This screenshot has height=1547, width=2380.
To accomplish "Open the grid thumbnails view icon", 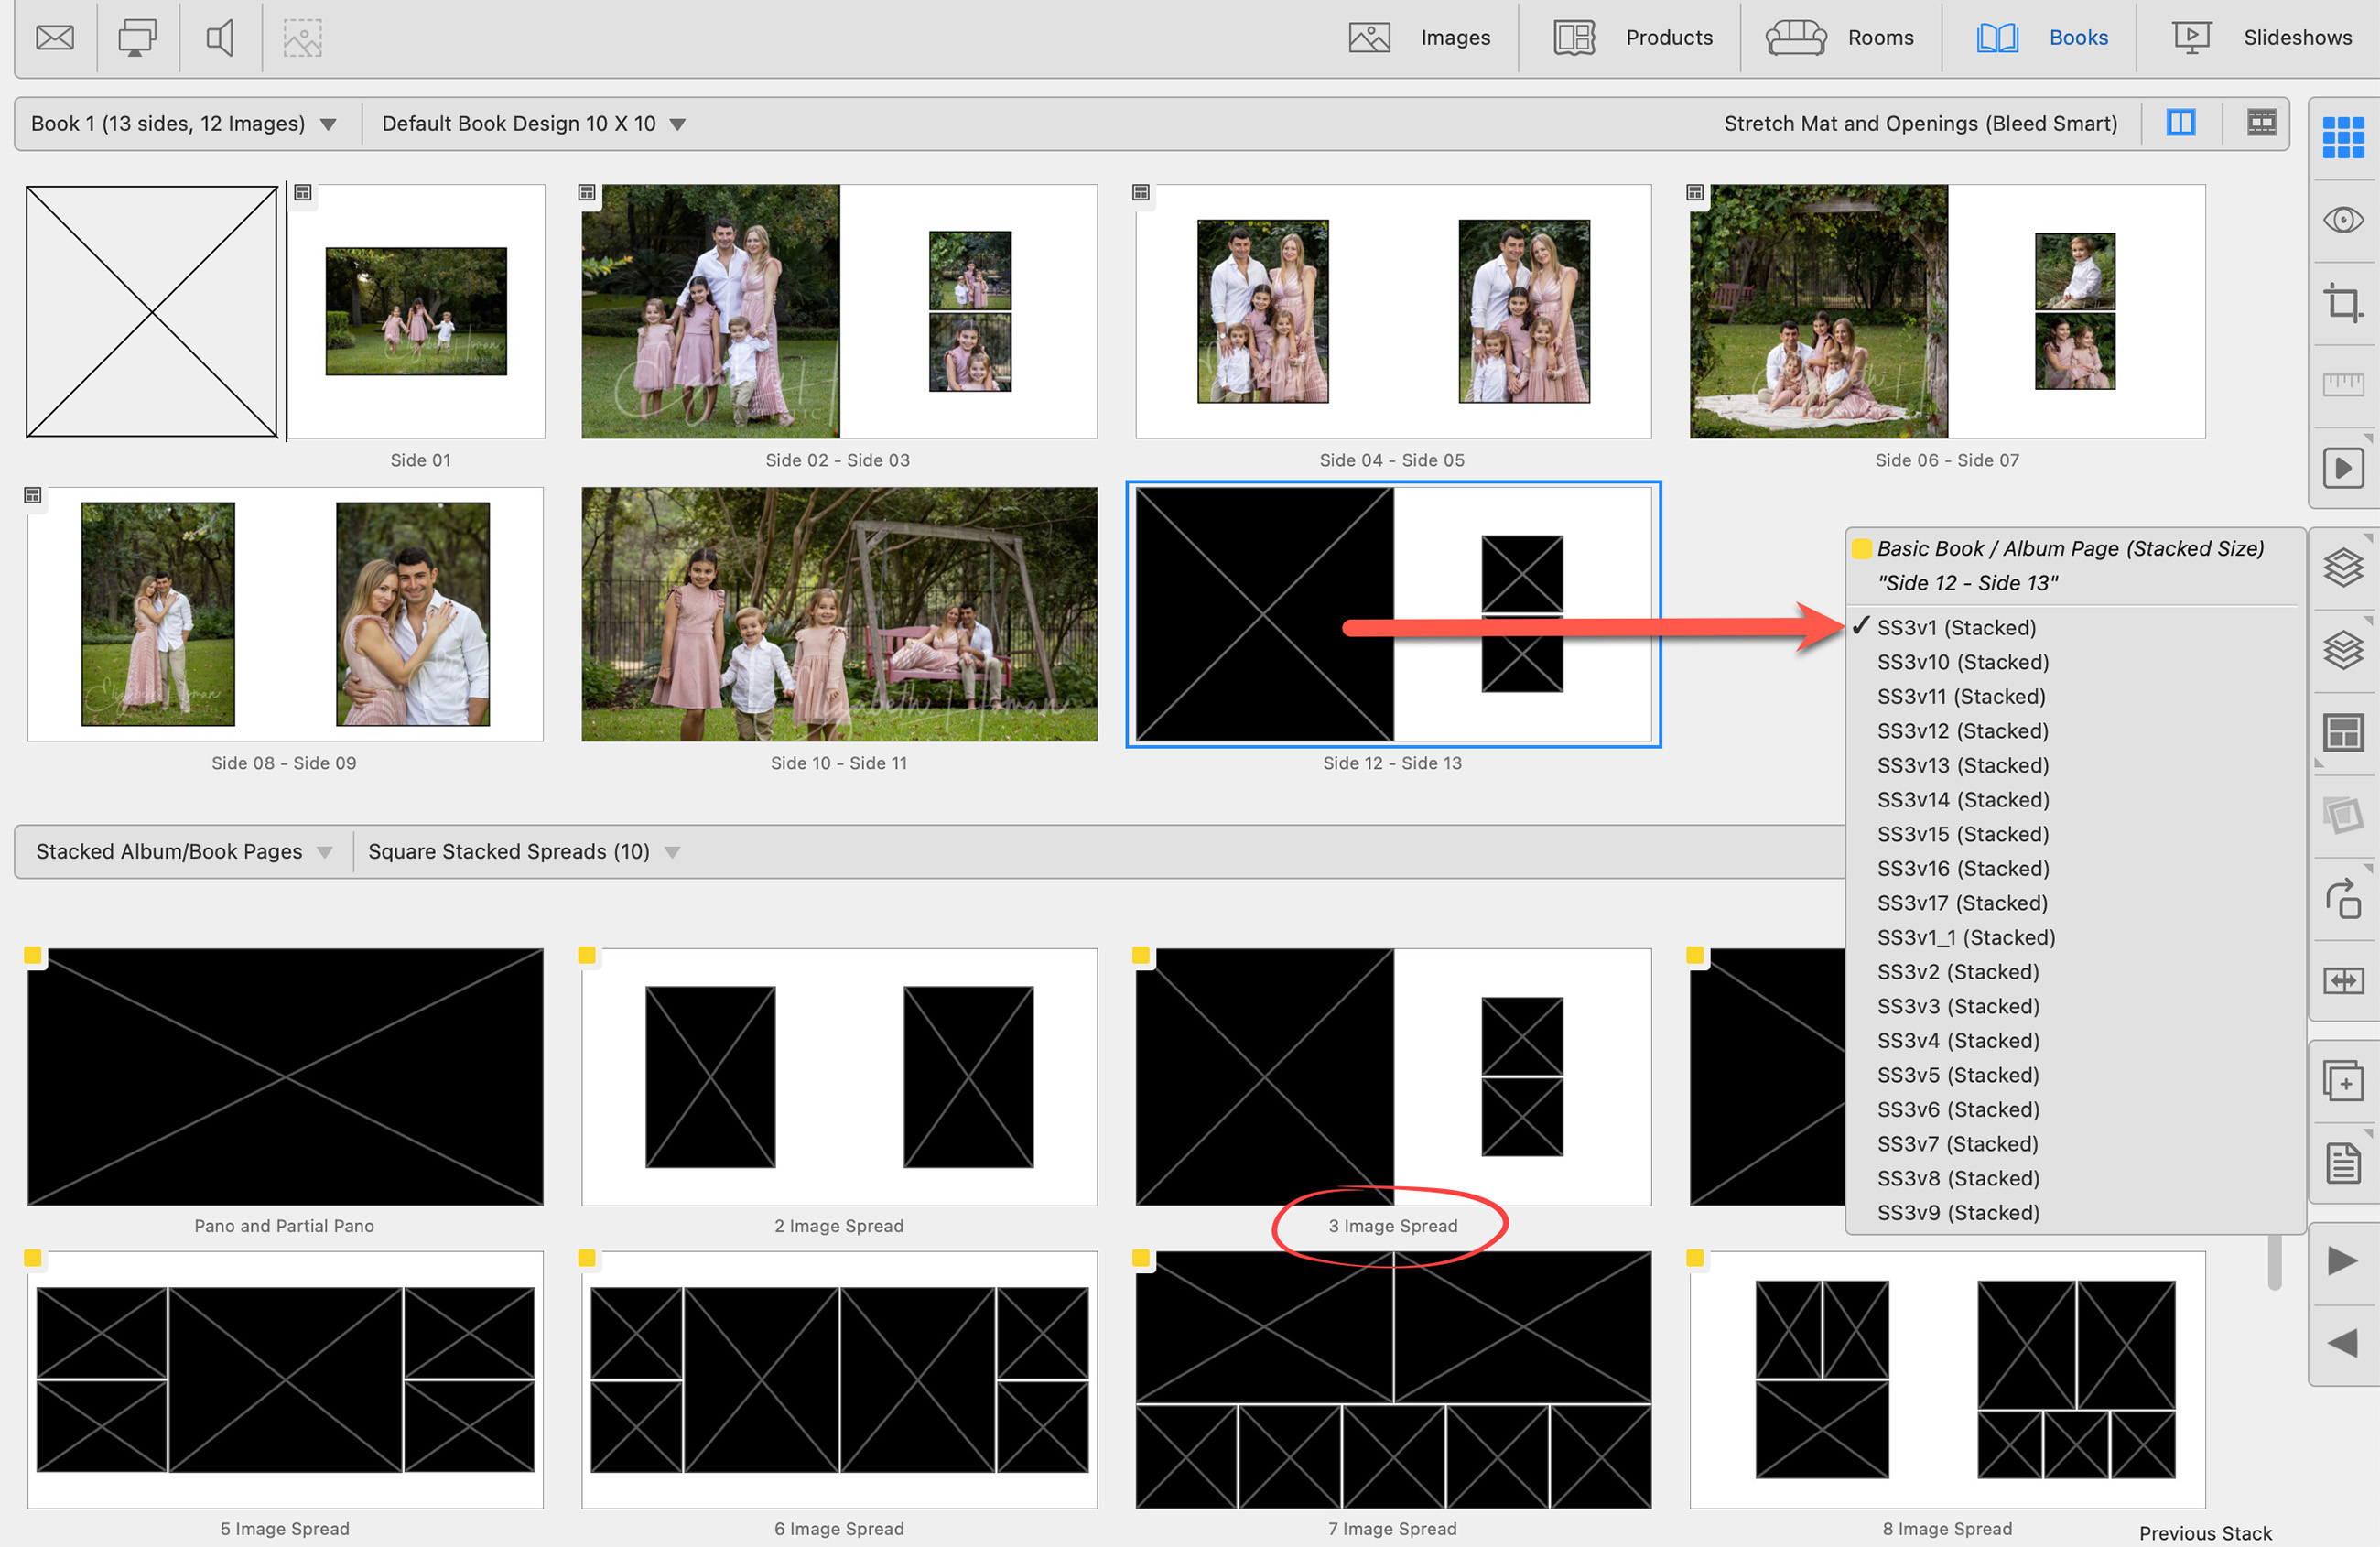I will [x=2343, y=137].
